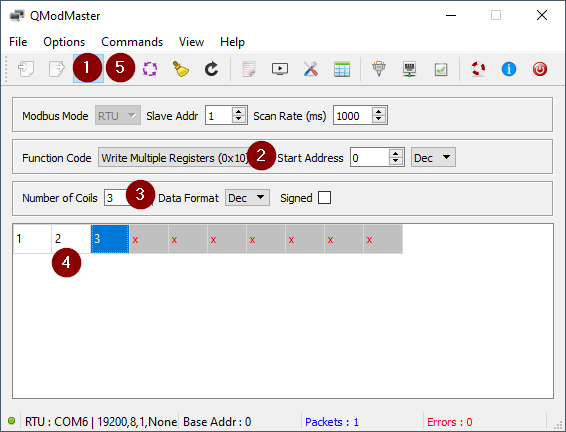Select the highlighted register cell containing 3
The width and height of the screenshot is (566, 432).
click(x=110, y=239)
